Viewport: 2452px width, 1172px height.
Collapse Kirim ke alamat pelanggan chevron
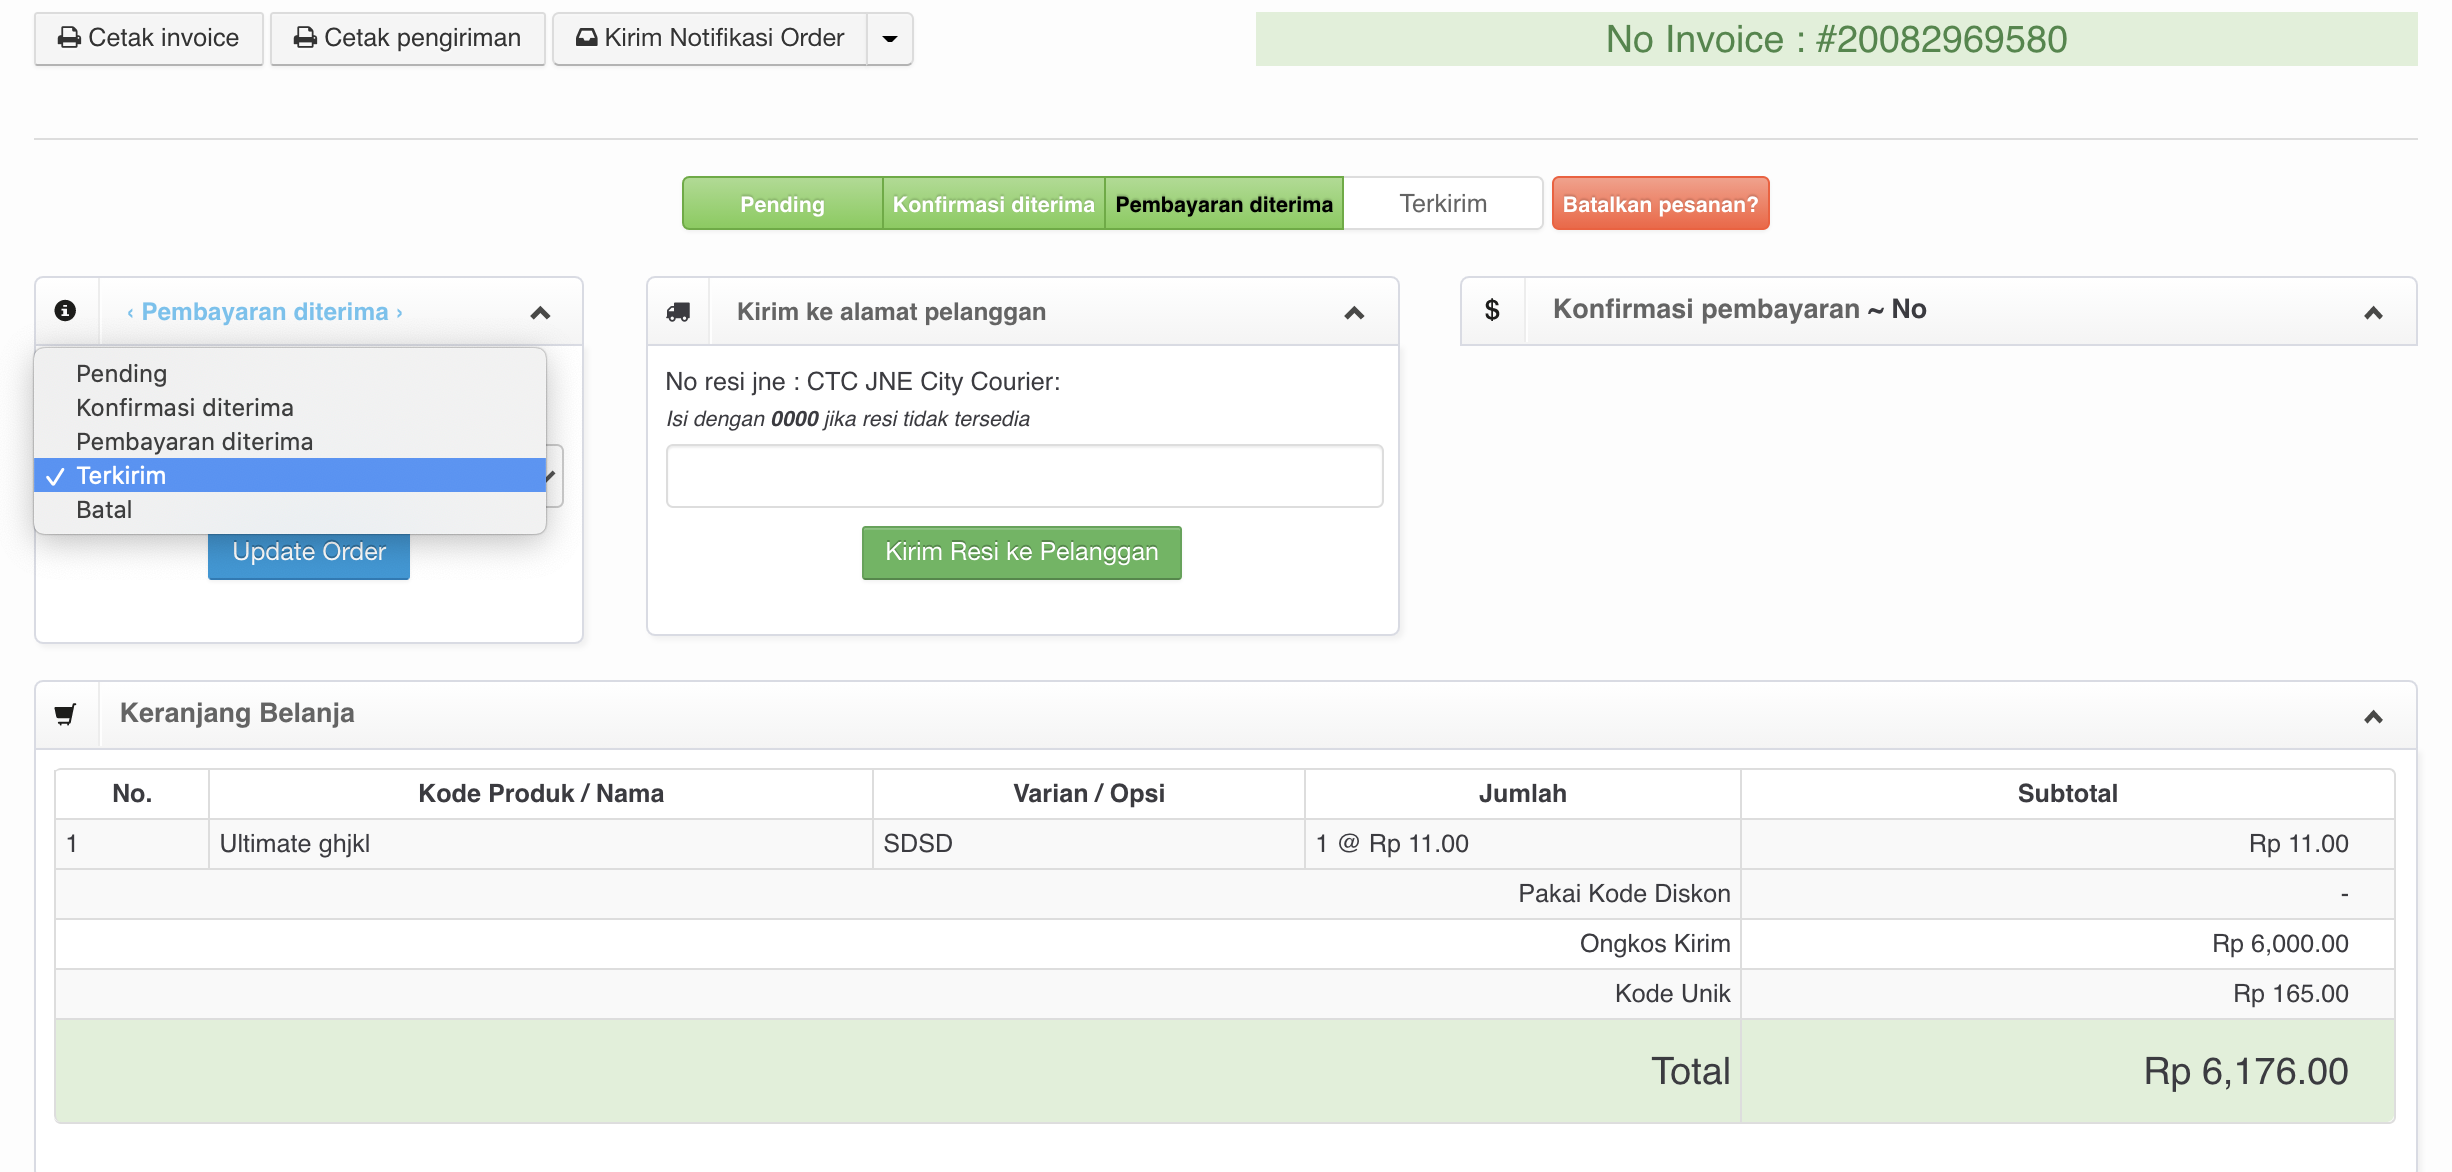point(1354,313)
